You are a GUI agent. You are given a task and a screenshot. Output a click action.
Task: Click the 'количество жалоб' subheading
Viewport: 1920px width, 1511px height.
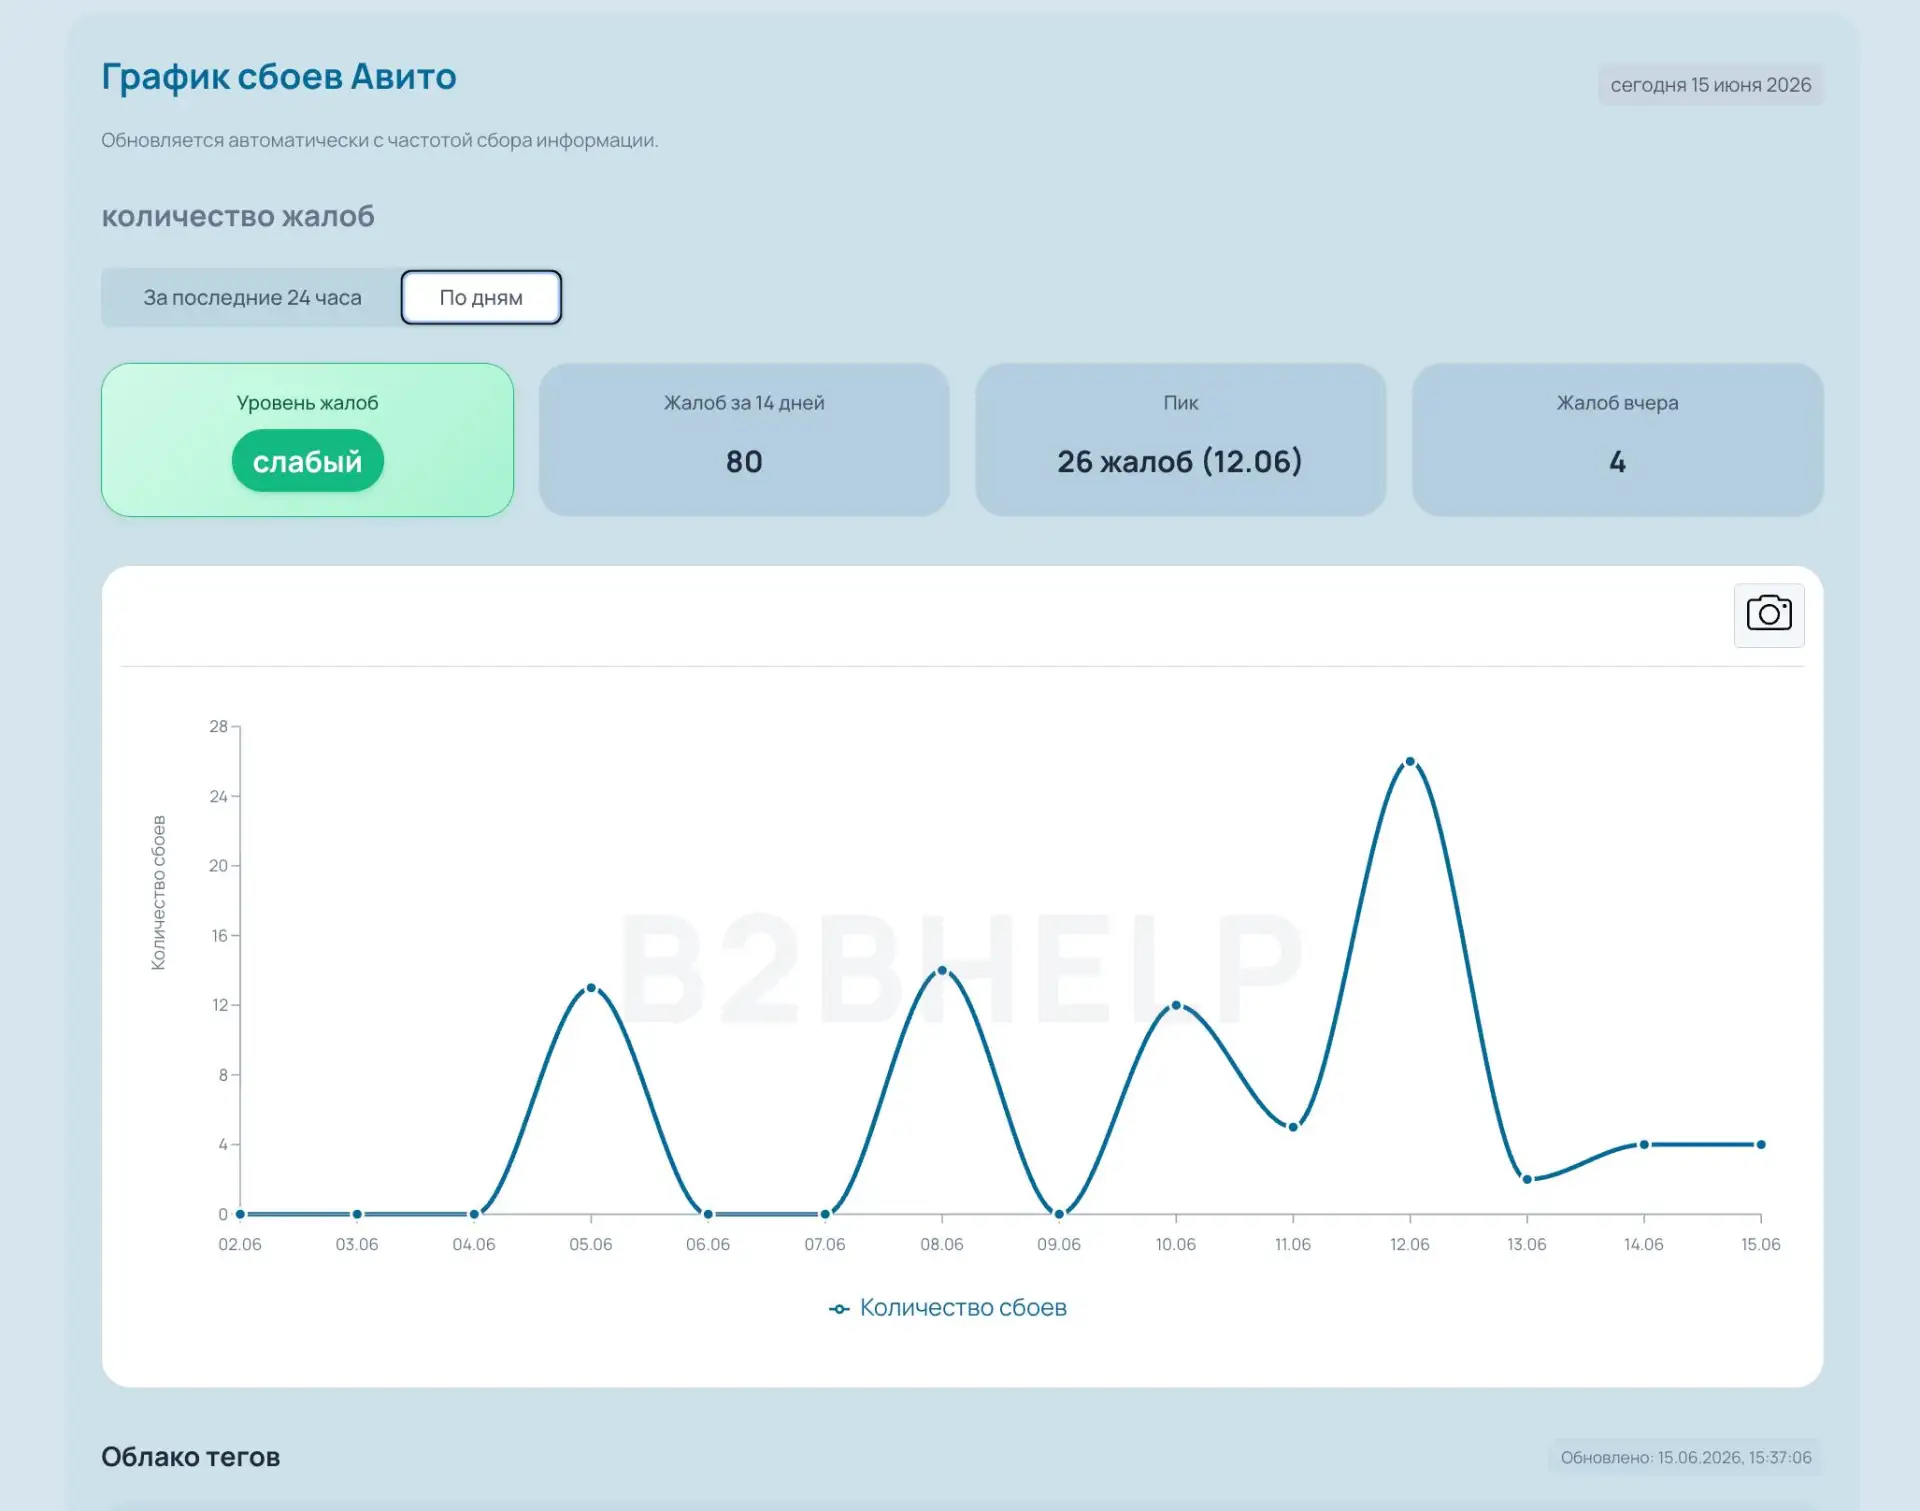click(x=238, y=216)
